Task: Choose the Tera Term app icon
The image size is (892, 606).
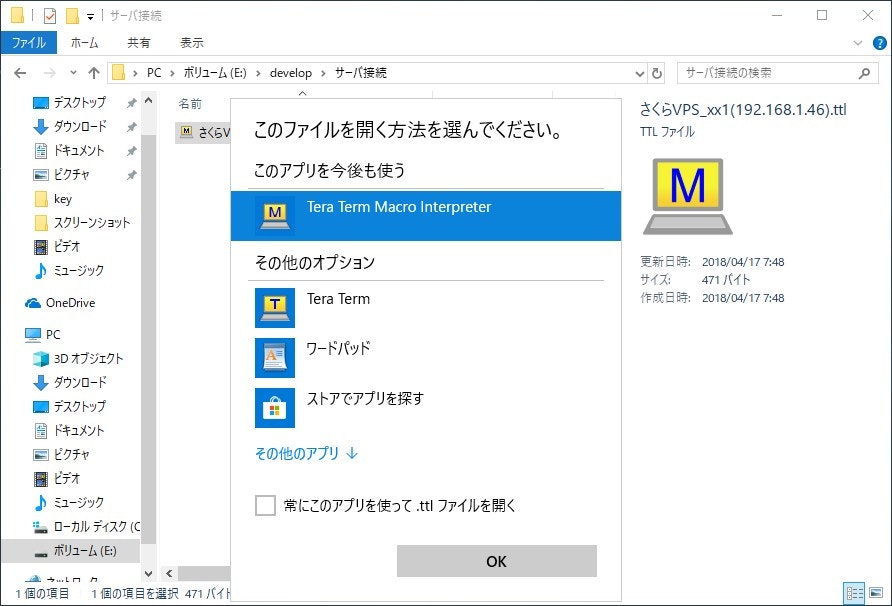Action: pyautogui.click(x=275, y=308)
